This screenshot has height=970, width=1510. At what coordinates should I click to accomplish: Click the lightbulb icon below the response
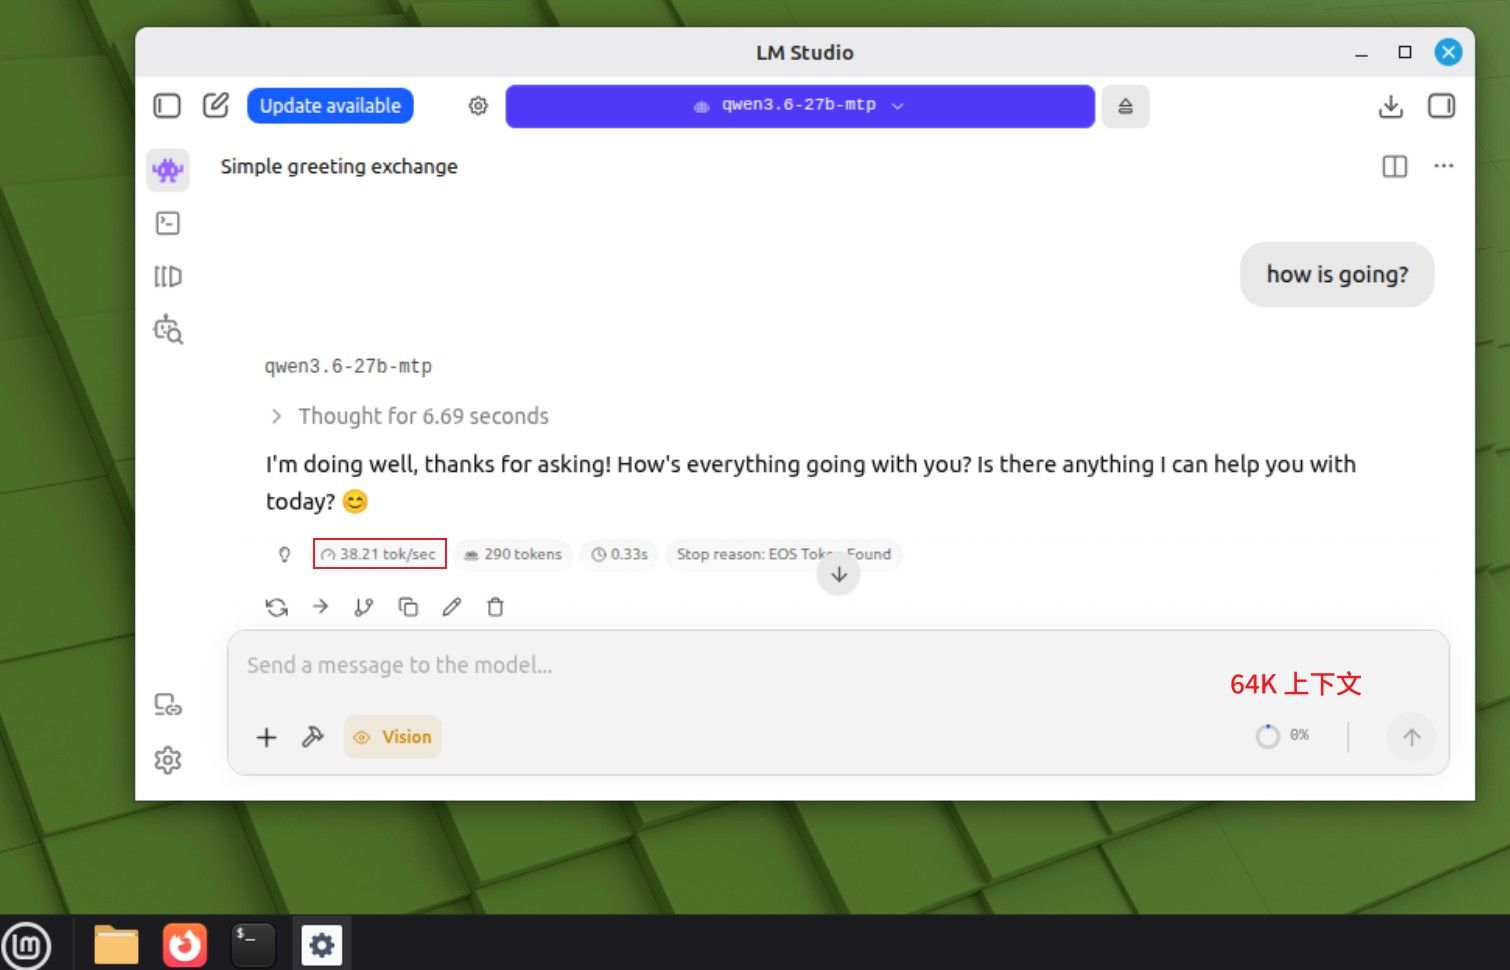click(x=284, y=554)
